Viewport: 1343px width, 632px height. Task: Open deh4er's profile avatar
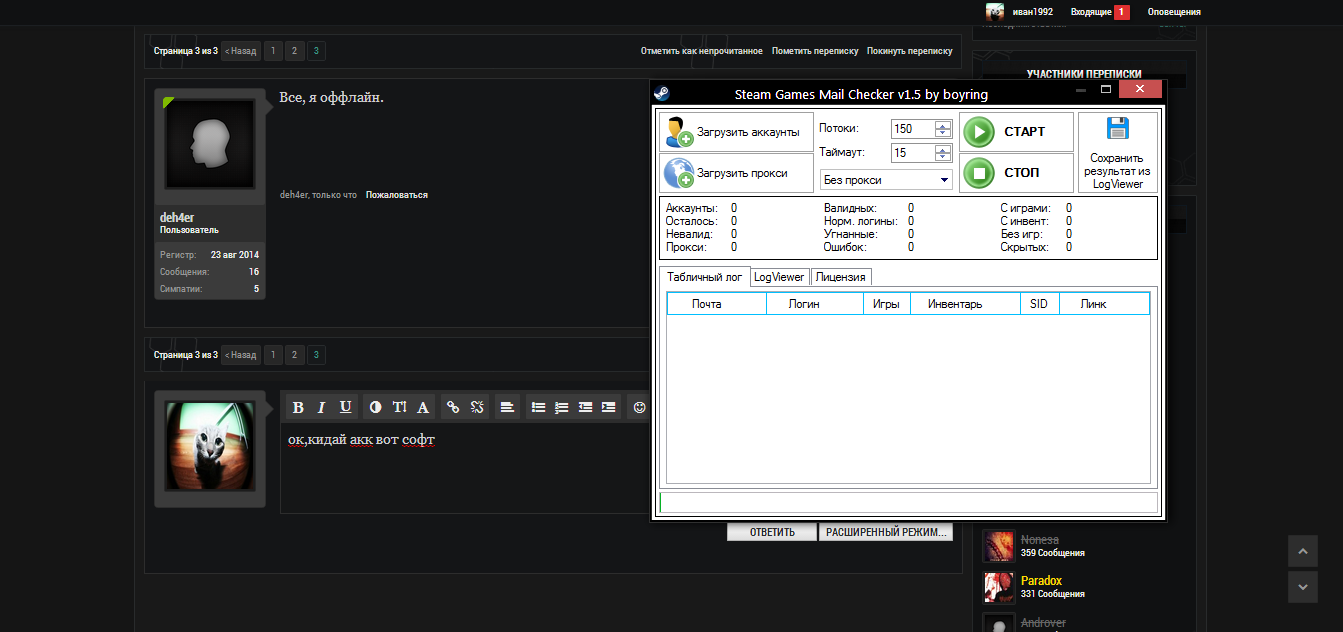[x=209, y=144]
